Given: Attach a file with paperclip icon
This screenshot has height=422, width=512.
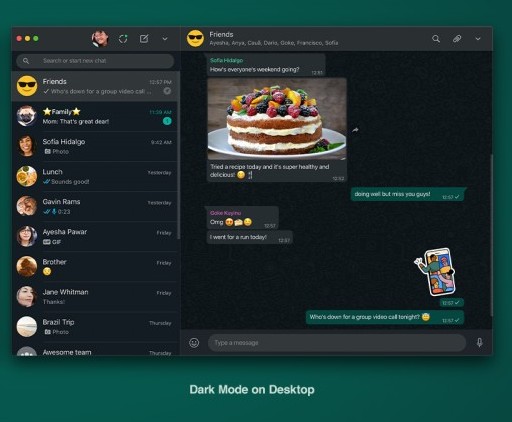Looking at the screenshot, I should (457, 39).
